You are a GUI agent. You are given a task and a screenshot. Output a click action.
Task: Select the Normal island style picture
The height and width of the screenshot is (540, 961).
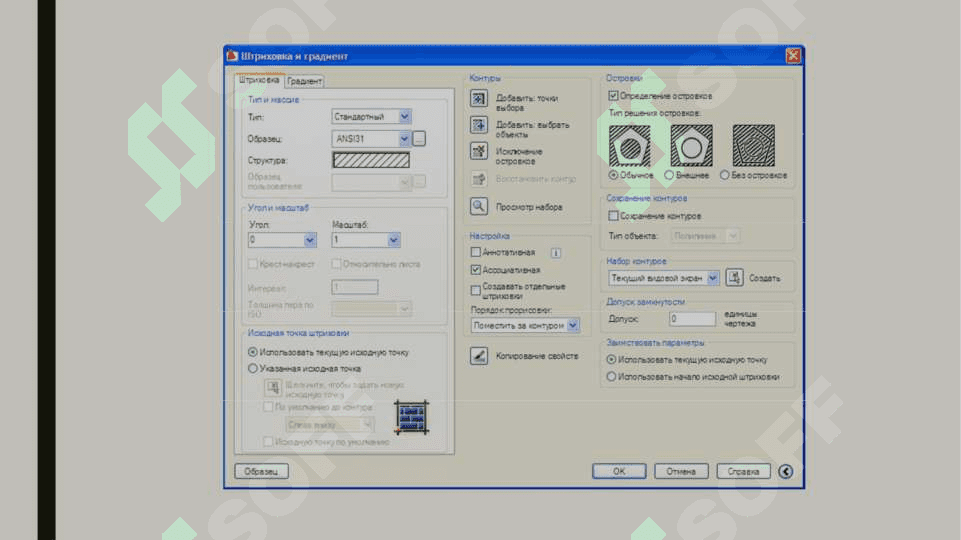point(629,145)
